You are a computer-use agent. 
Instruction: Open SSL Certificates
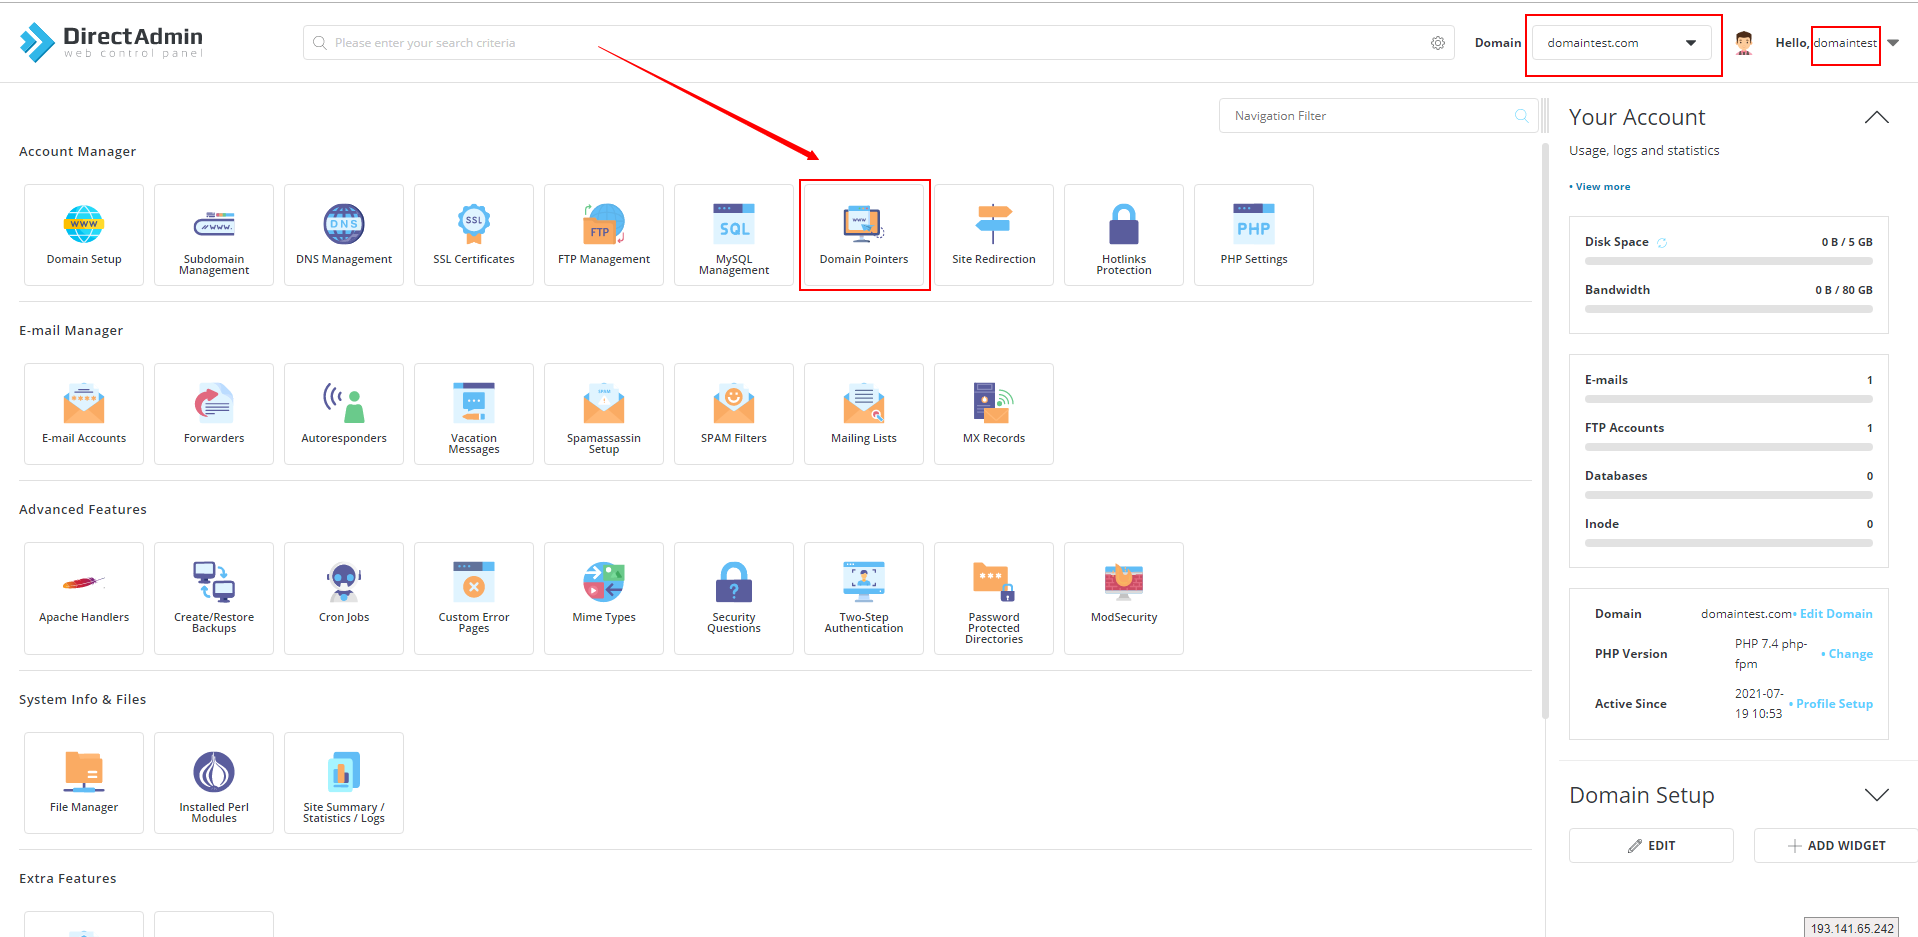474,235
